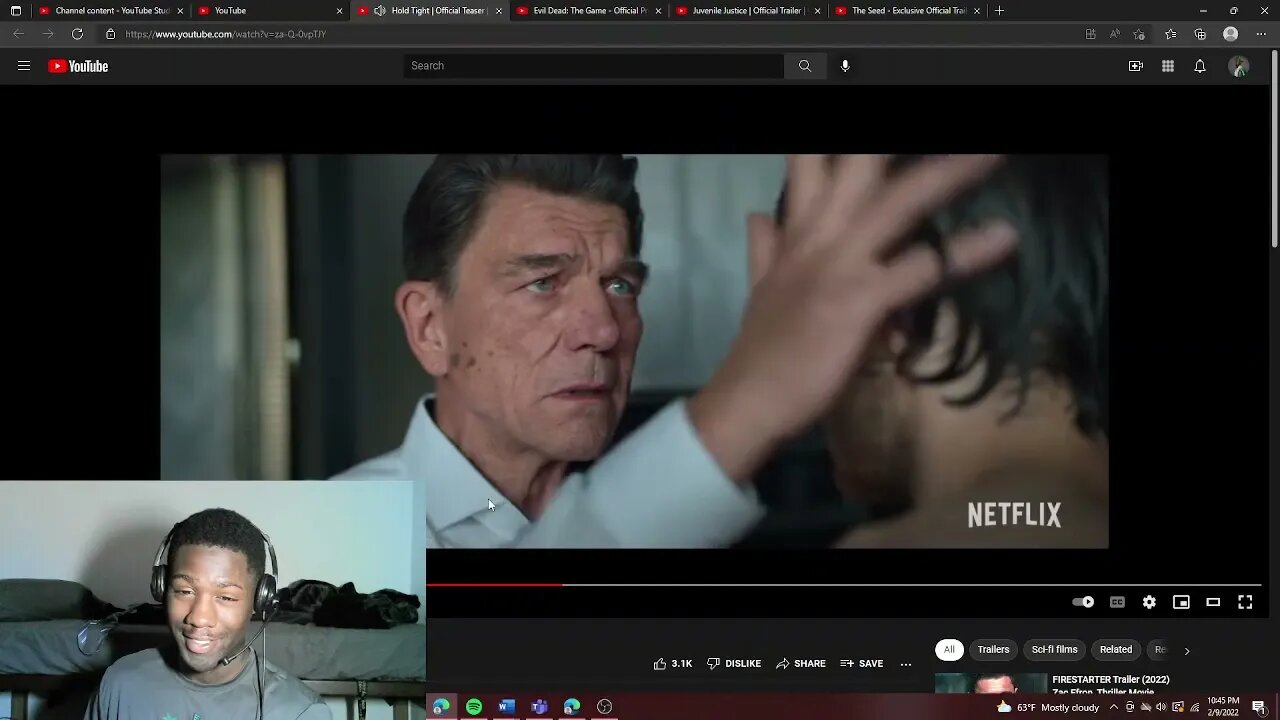Open Microsoft Word from the taskbar
The image size is (1280, 720).
click(x=507, y=707)
